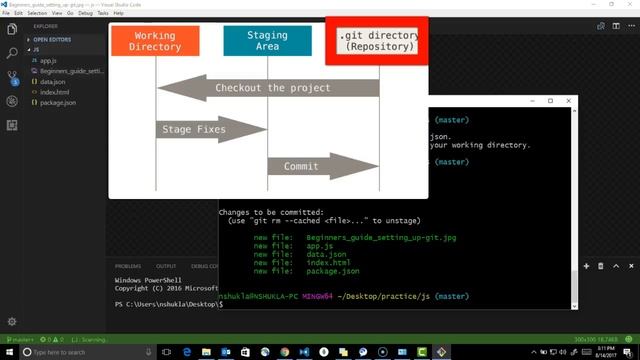Image resolution: width=640 pixels, height=360 pixels.
Task: Open the Microsoft Store taskbar icon
Action: coord(245,352)
